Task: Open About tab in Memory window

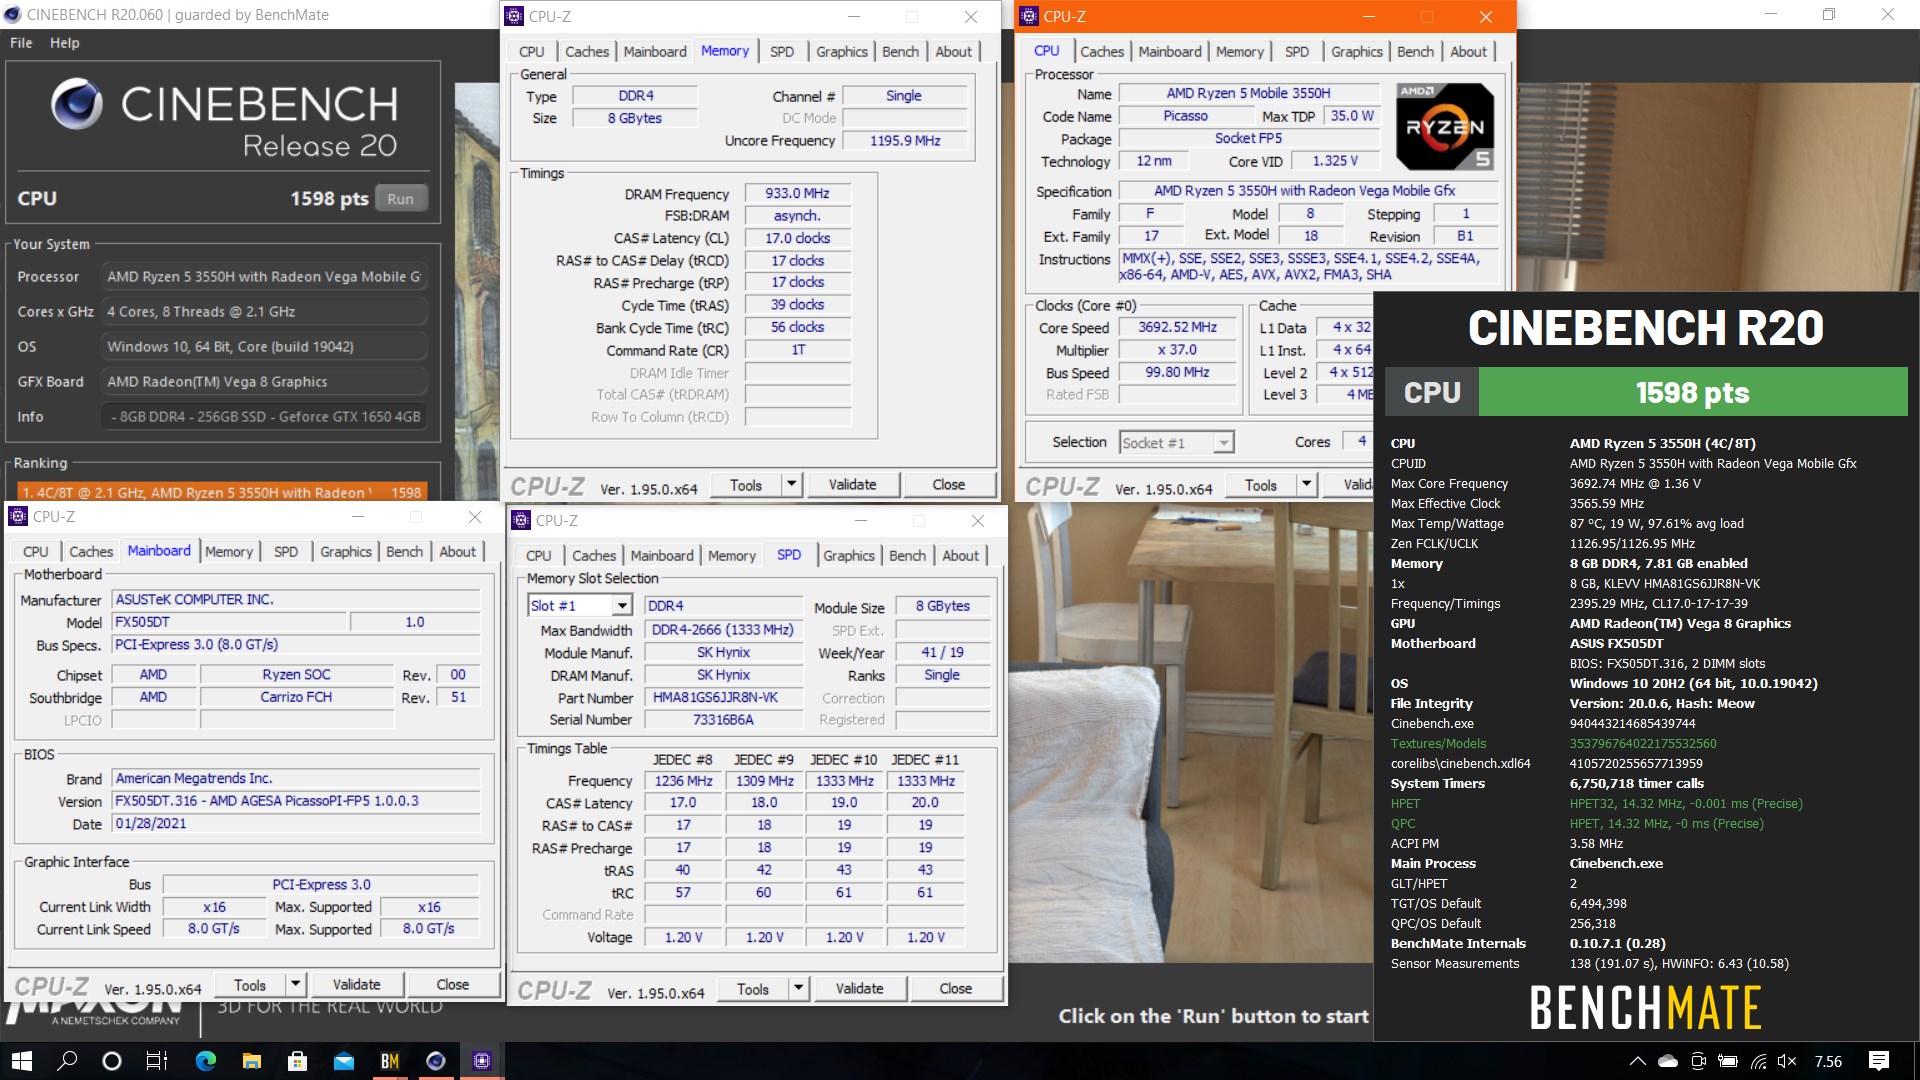Action: [954, 52]
